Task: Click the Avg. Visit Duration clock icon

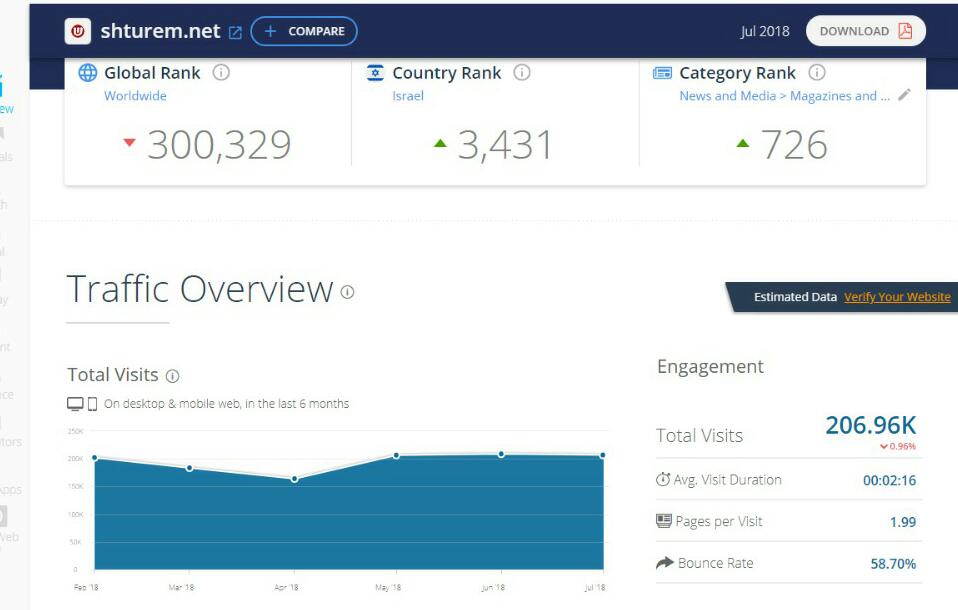Action: 663,480
